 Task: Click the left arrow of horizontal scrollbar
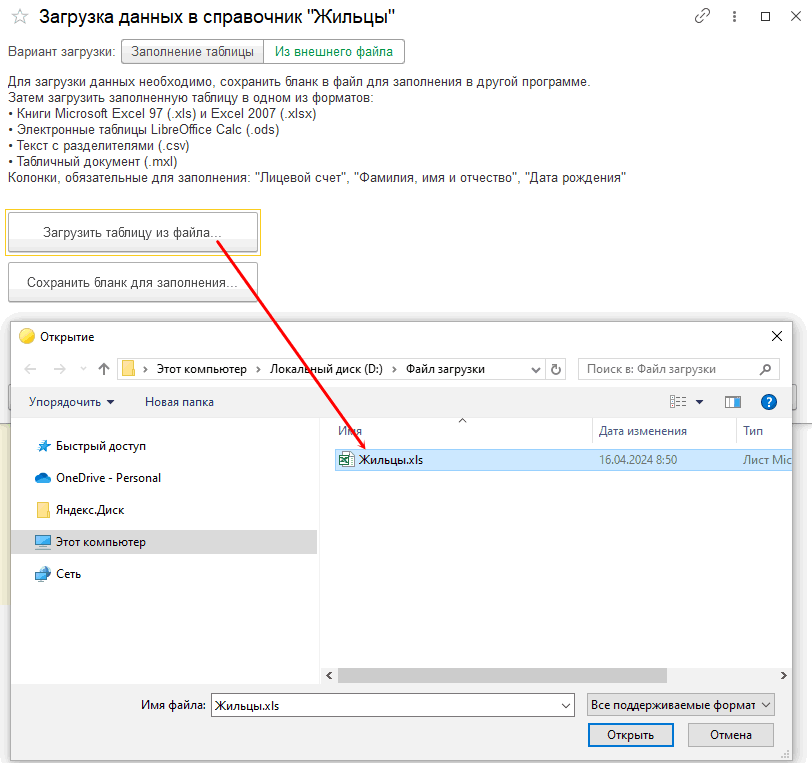[x=329, y=675]
